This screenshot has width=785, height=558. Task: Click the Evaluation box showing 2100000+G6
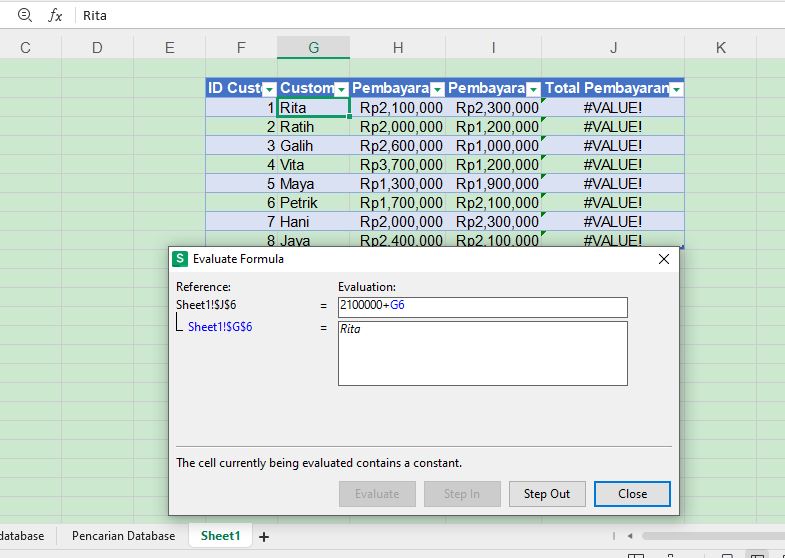point(483,307)
